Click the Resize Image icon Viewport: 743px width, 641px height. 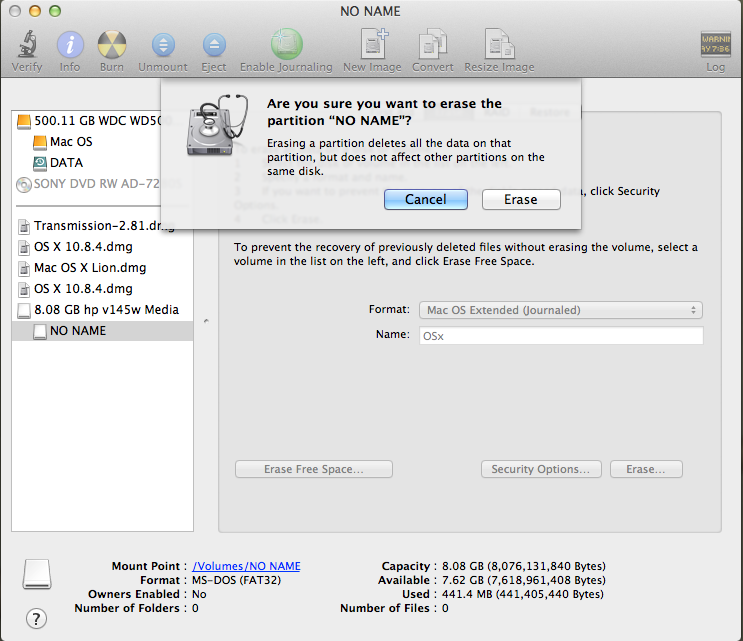pos(499,44)
